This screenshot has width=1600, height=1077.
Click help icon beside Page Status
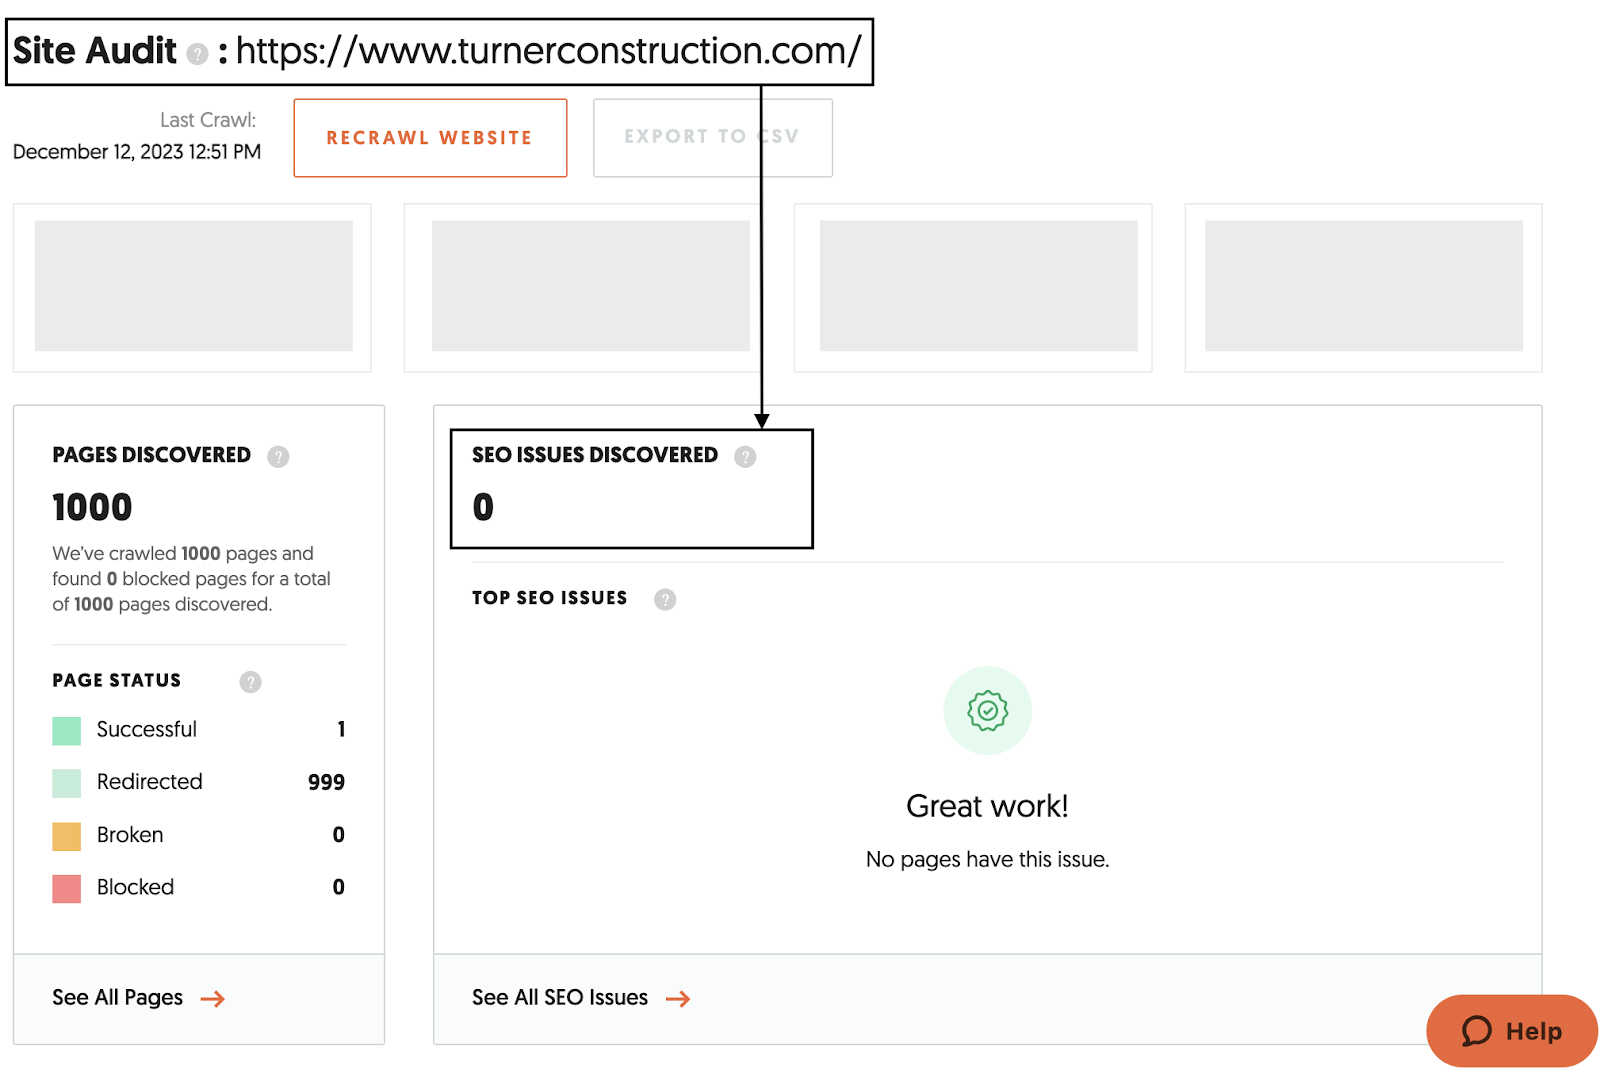[250, 682]
